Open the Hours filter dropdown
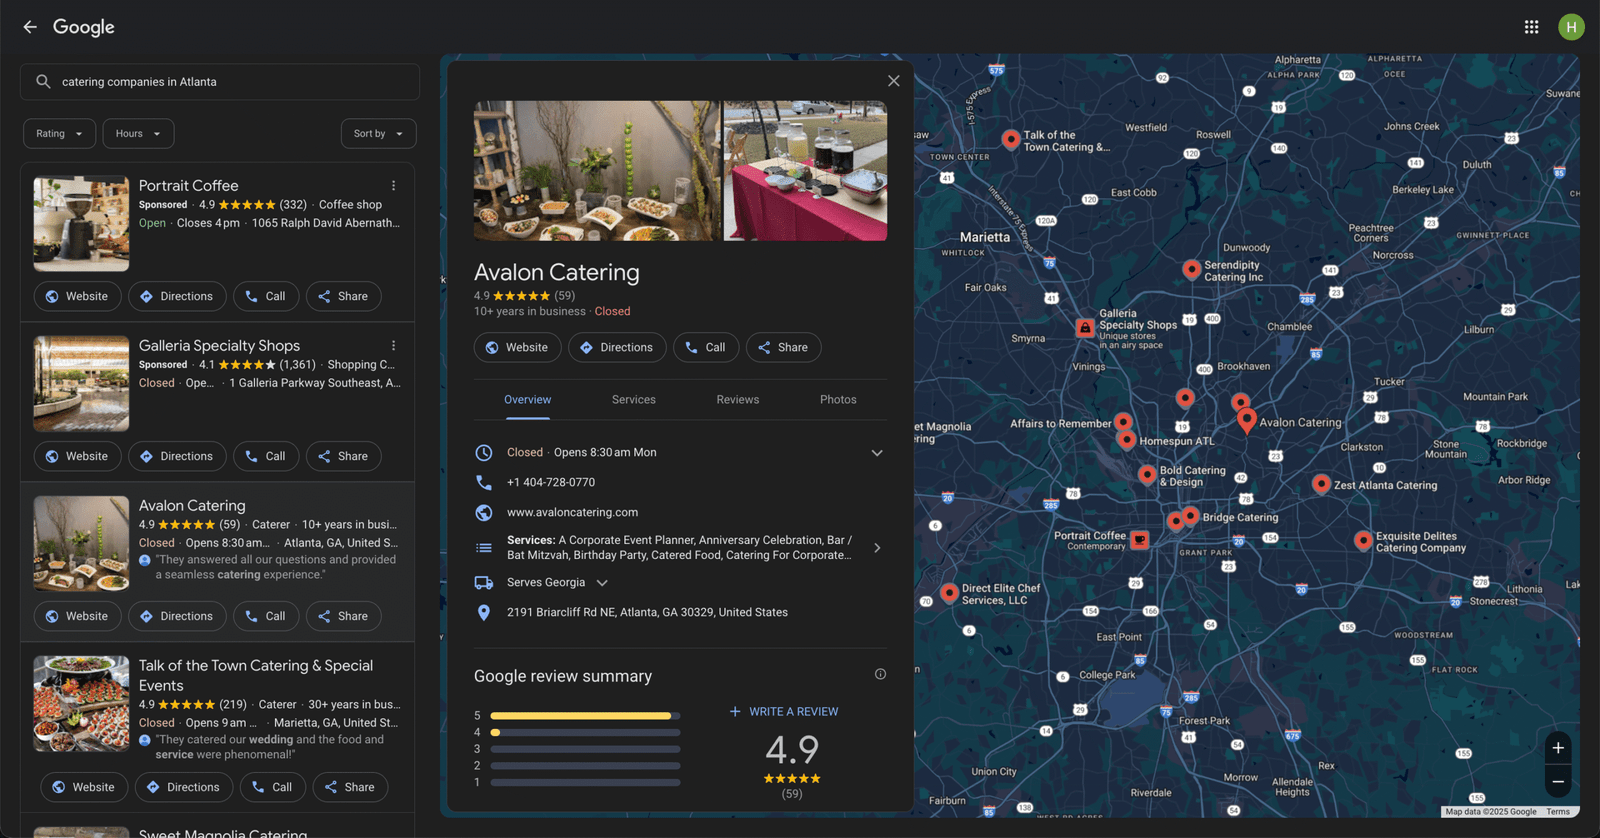The height and width of the screenshot is (838, 1600). (x=138, y=134)
